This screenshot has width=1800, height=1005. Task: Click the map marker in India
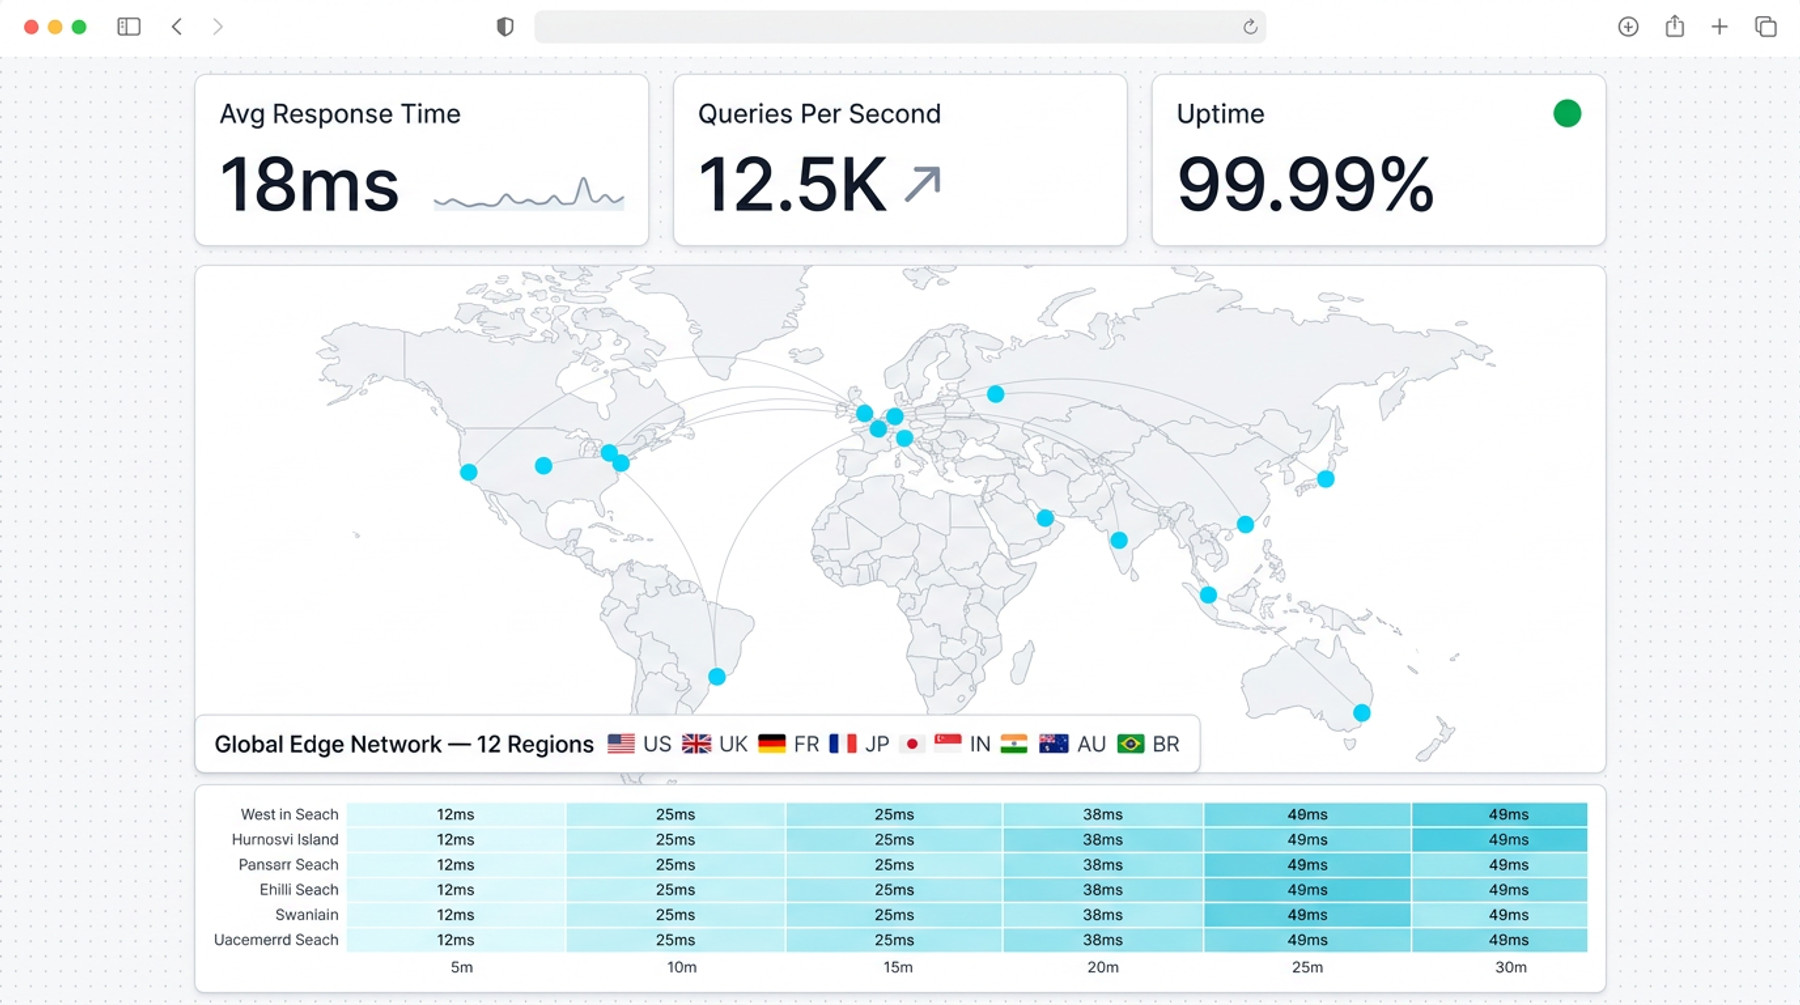pos(1119,540)
